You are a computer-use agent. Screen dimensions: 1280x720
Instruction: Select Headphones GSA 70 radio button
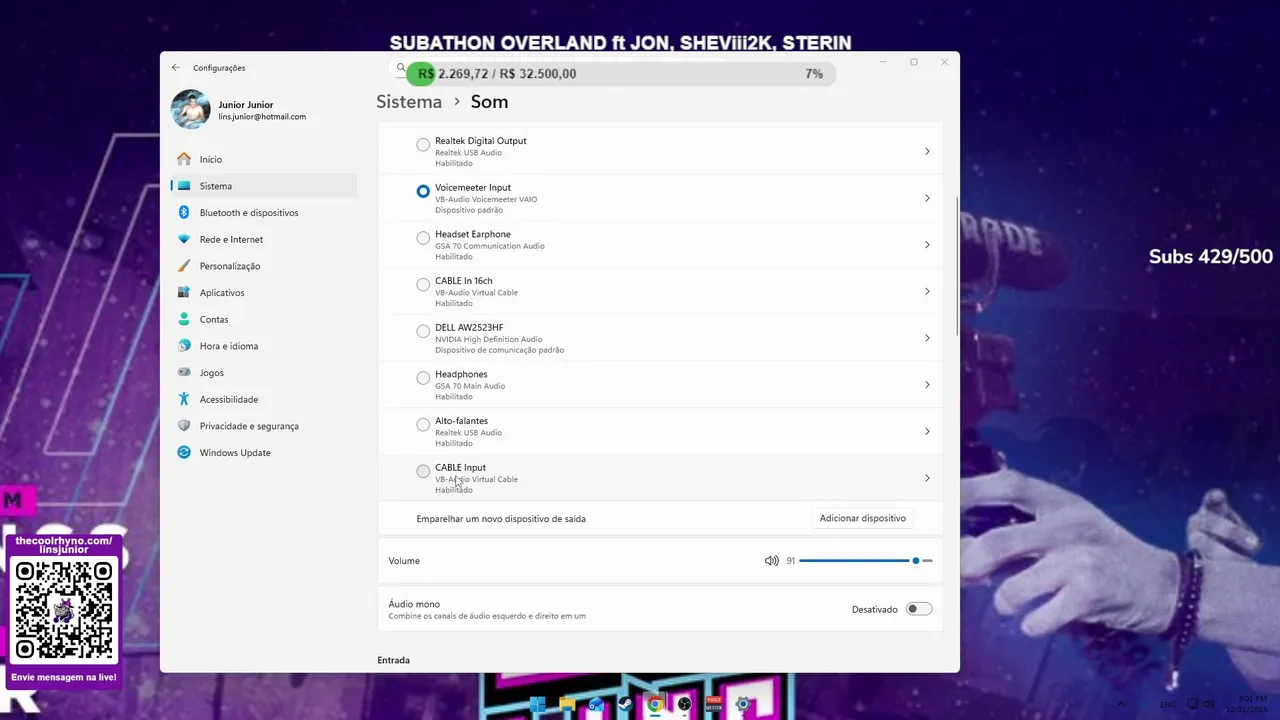click(x=423, y=378)
